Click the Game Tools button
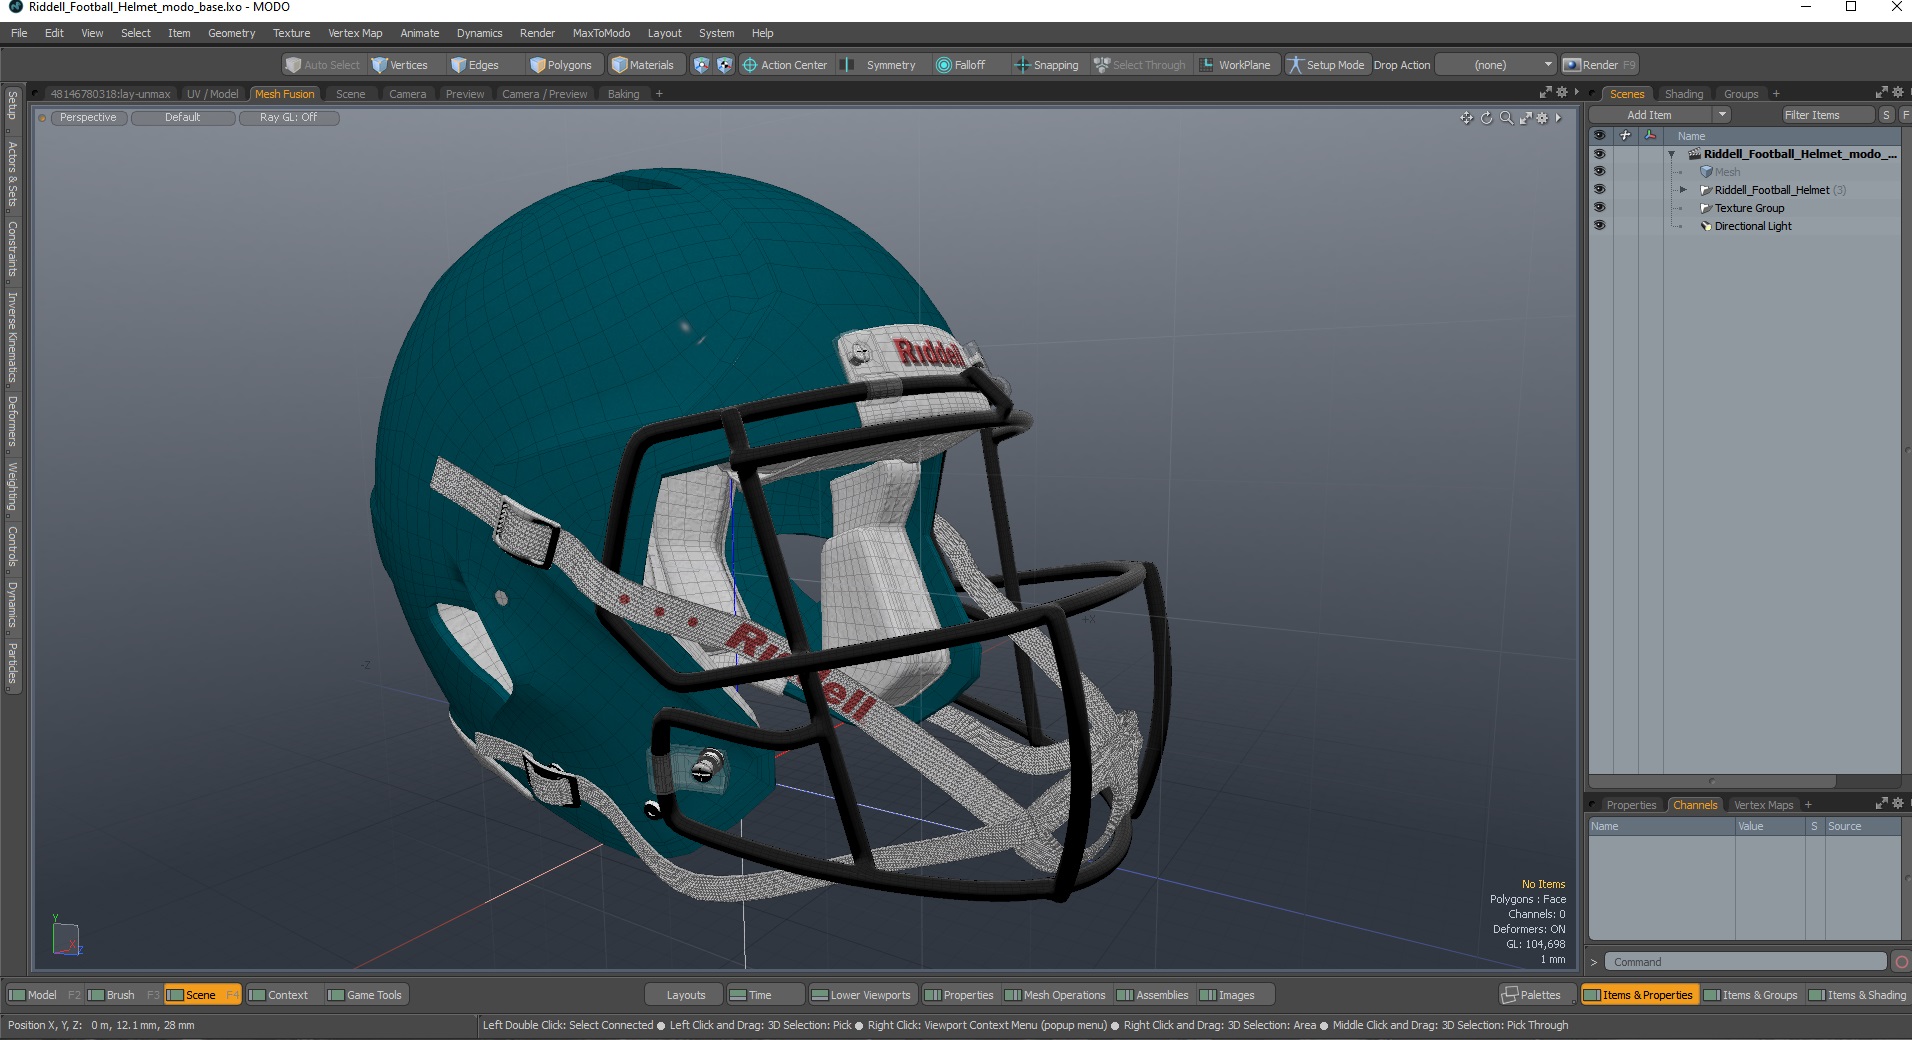The width and height of the screenshot is (1912, 1040). point(365,995)
